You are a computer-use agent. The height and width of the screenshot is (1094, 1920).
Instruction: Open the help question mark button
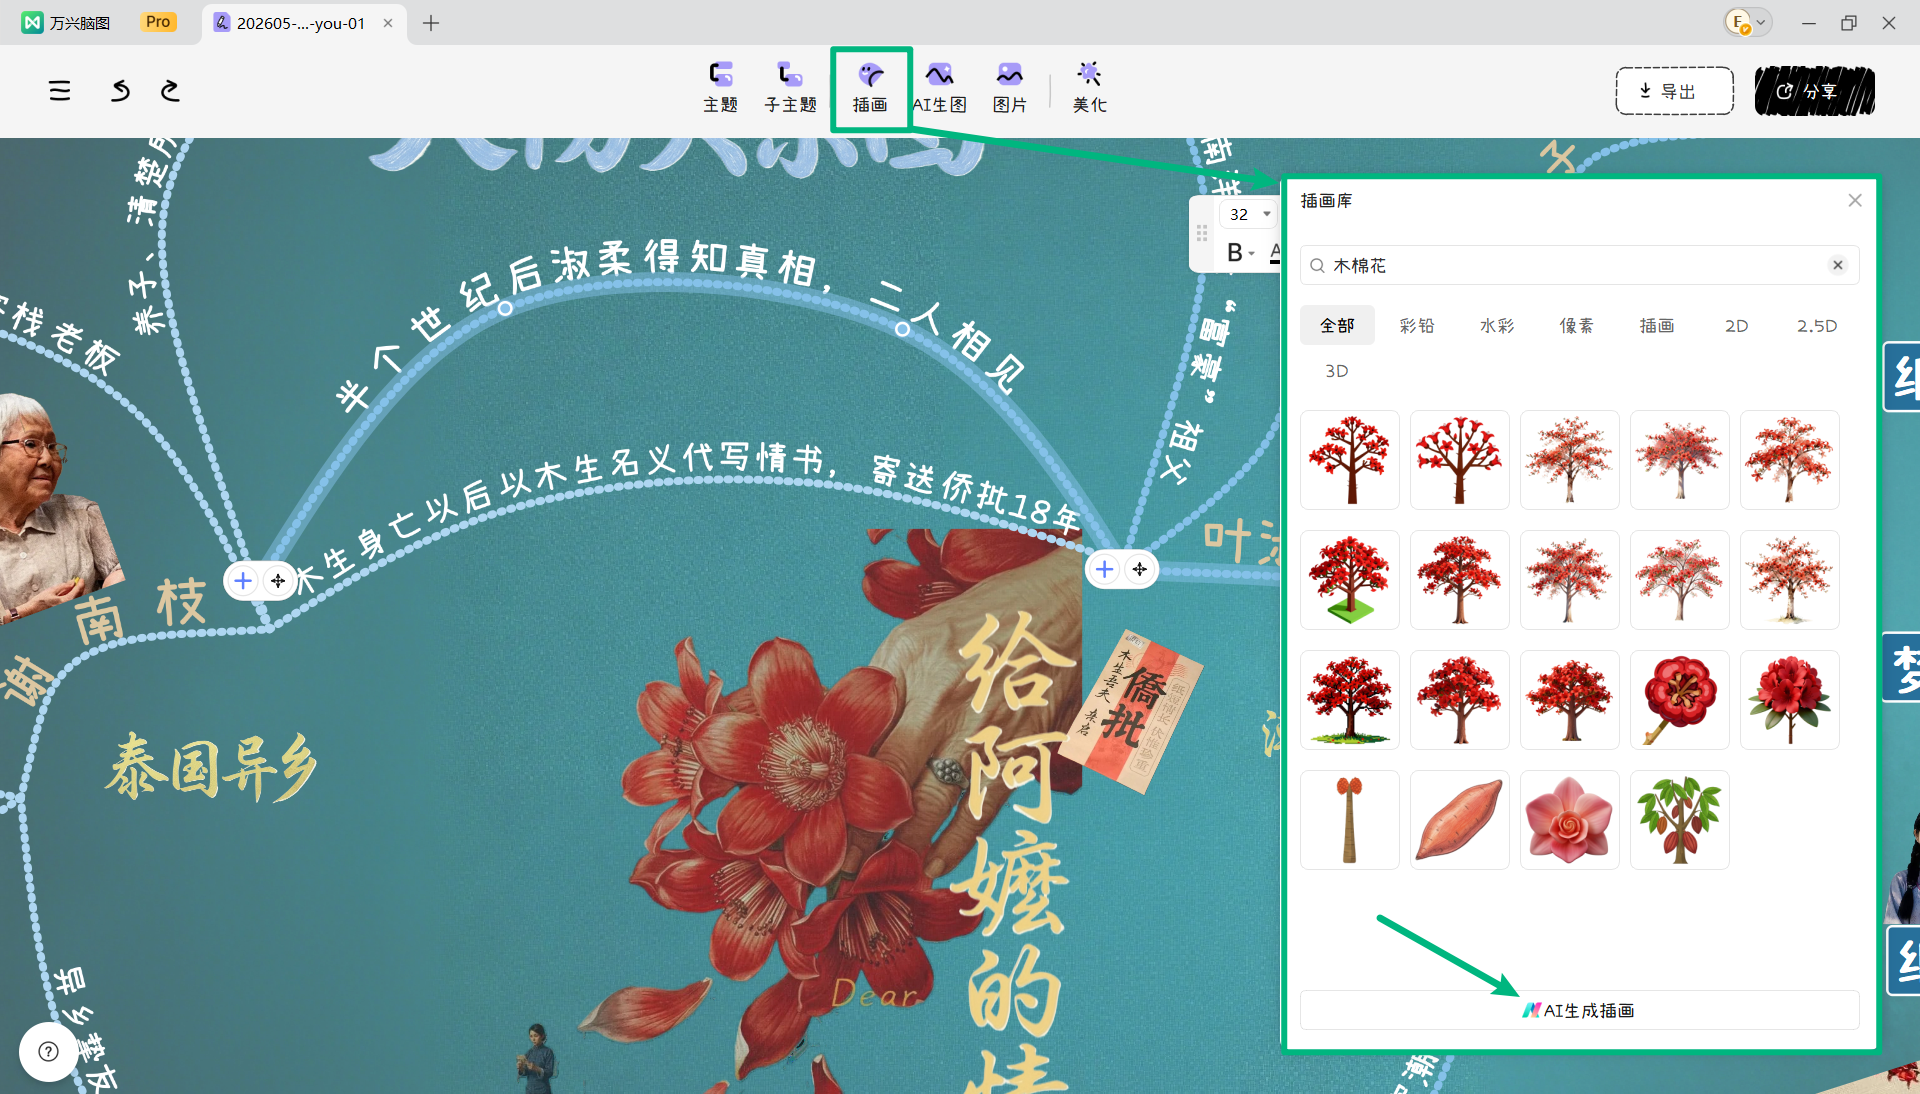48,1051
